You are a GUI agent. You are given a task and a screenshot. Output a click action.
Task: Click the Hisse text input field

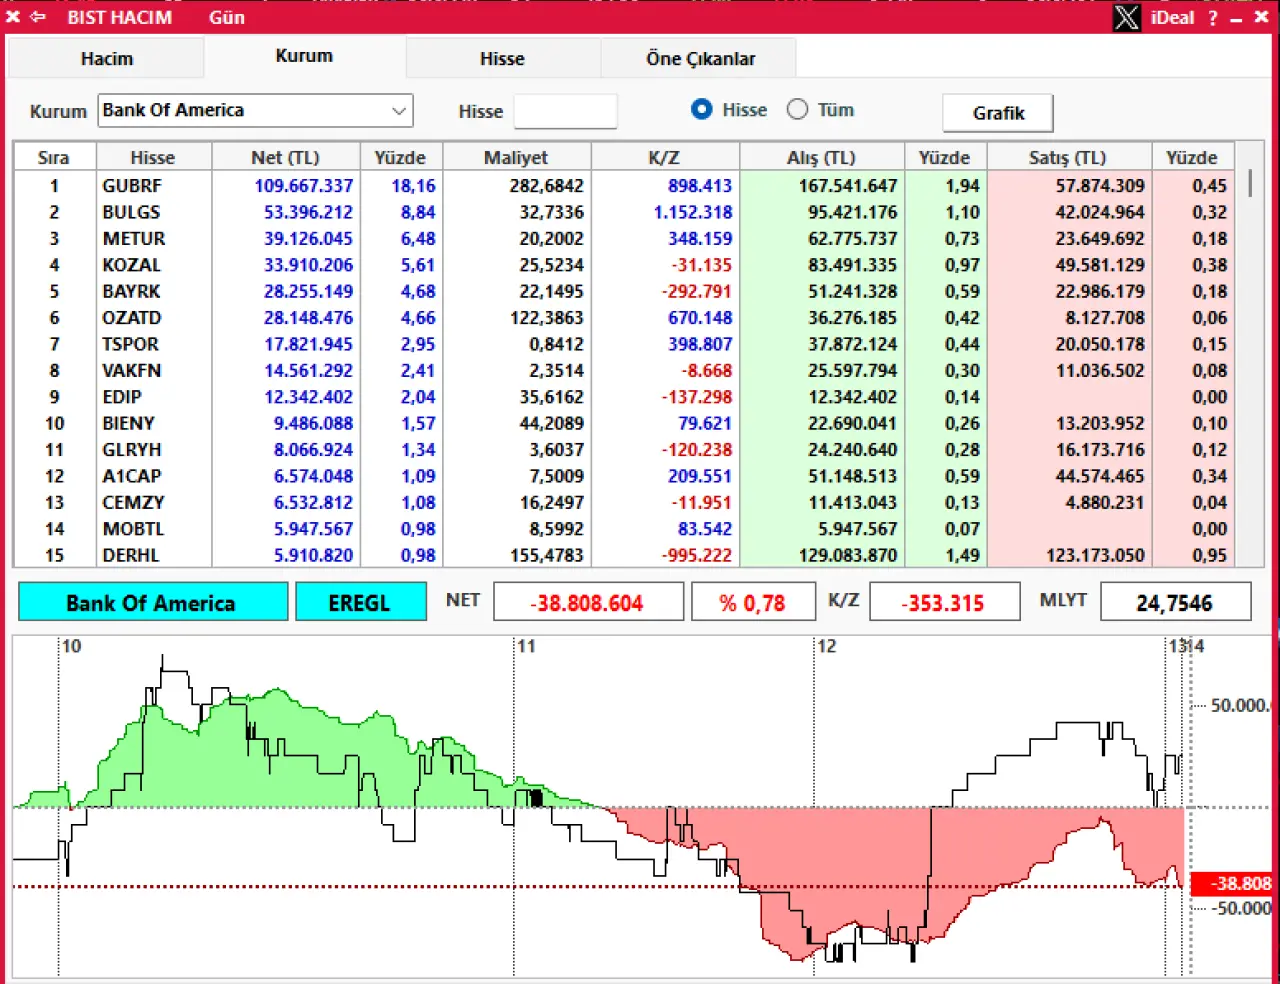click(x=565, y=111)
